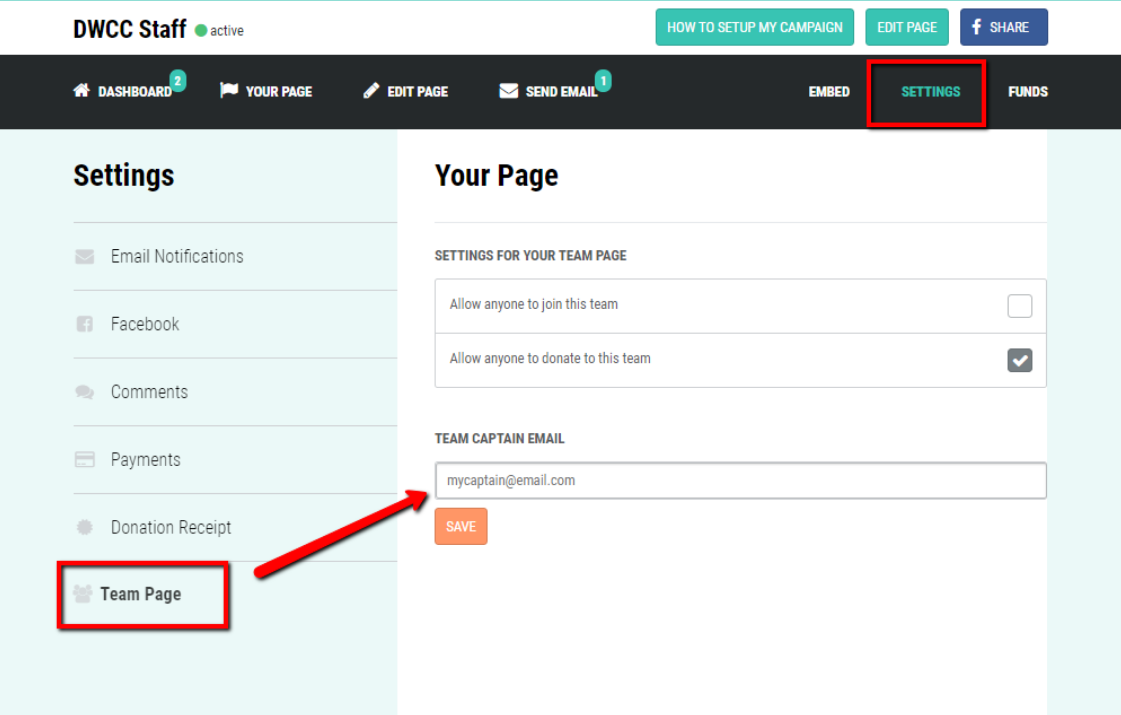The width and height of the screenshot is (1121, 715).
Task: Click the Your Page flag icon
Action: pyautogui.click(x=229, y=90)
